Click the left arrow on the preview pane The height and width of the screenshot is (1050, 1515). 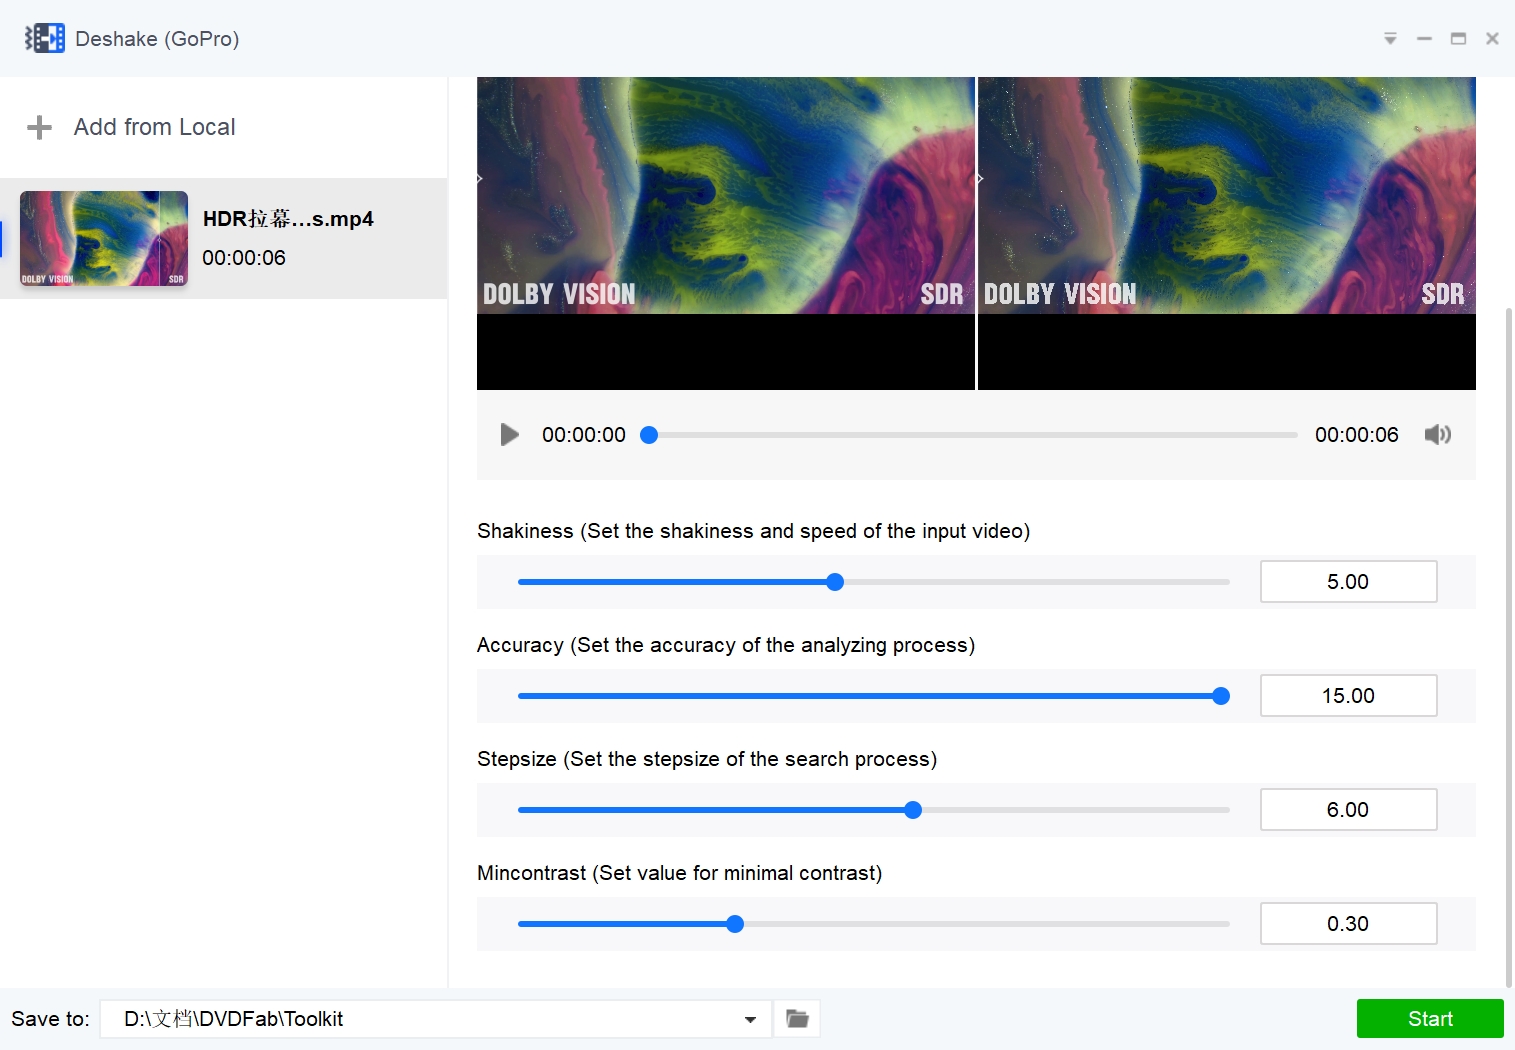click(x=480, y=179)
